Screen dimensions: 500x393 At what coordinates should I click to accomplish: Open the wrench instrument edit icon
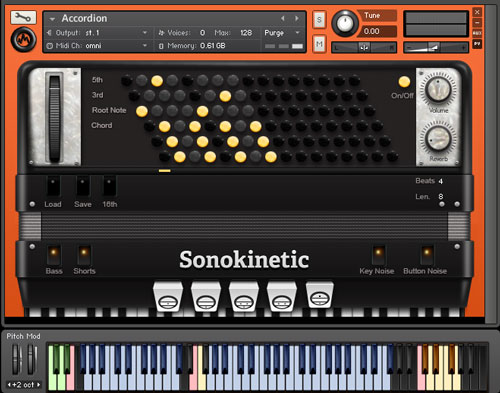(23, 18)
